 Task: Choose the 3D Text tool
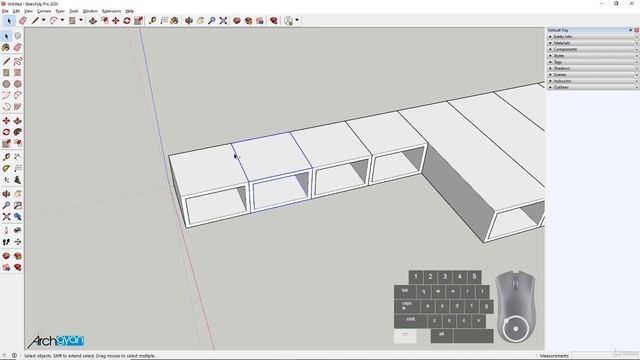tap(18, 180)
